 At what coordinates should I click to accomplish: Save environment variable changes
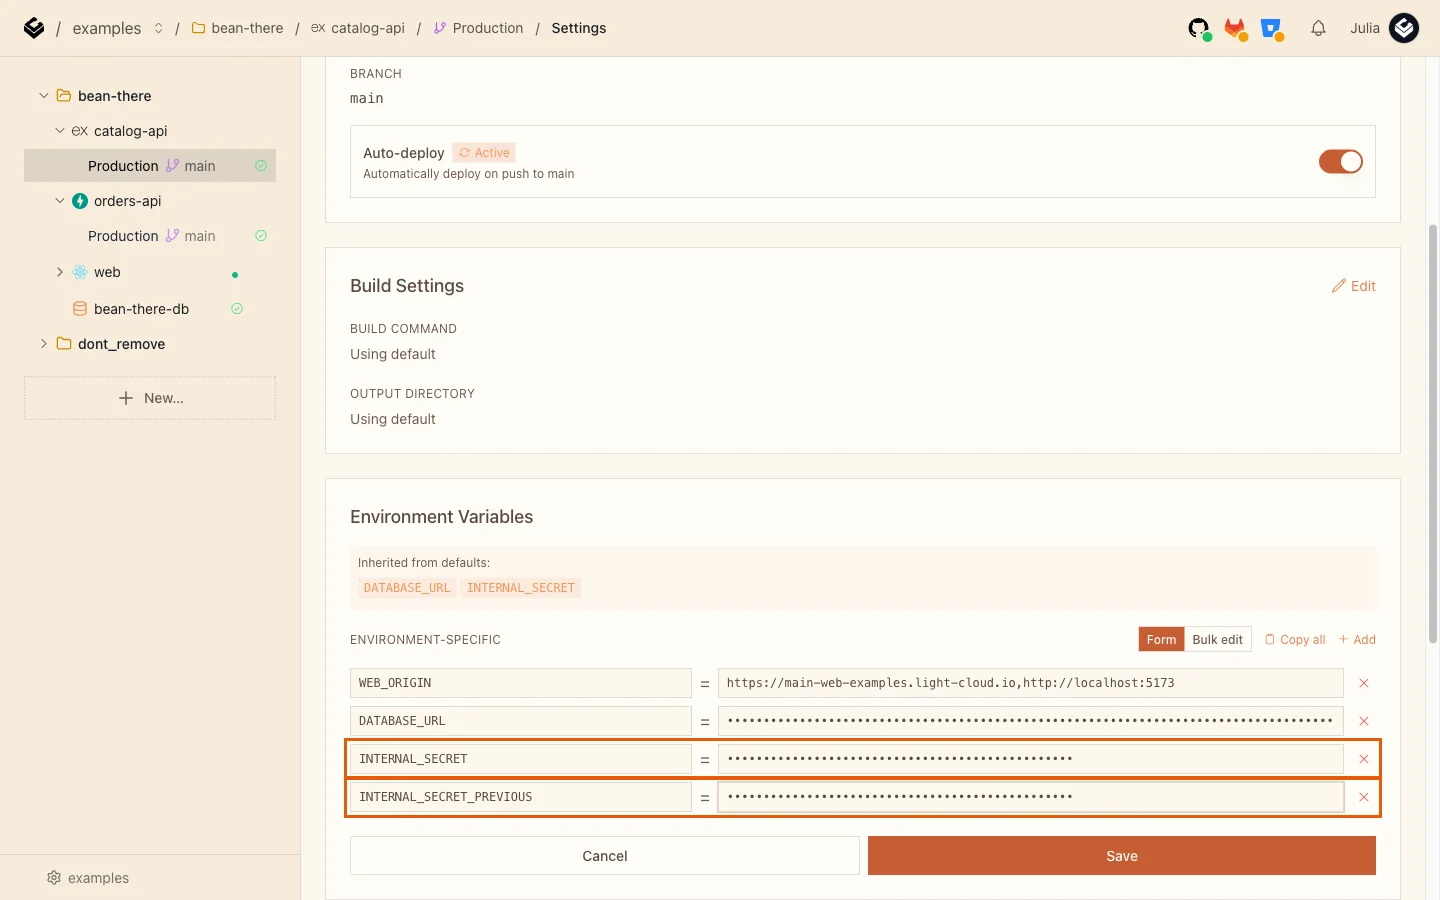click(x=1122, y=856)
